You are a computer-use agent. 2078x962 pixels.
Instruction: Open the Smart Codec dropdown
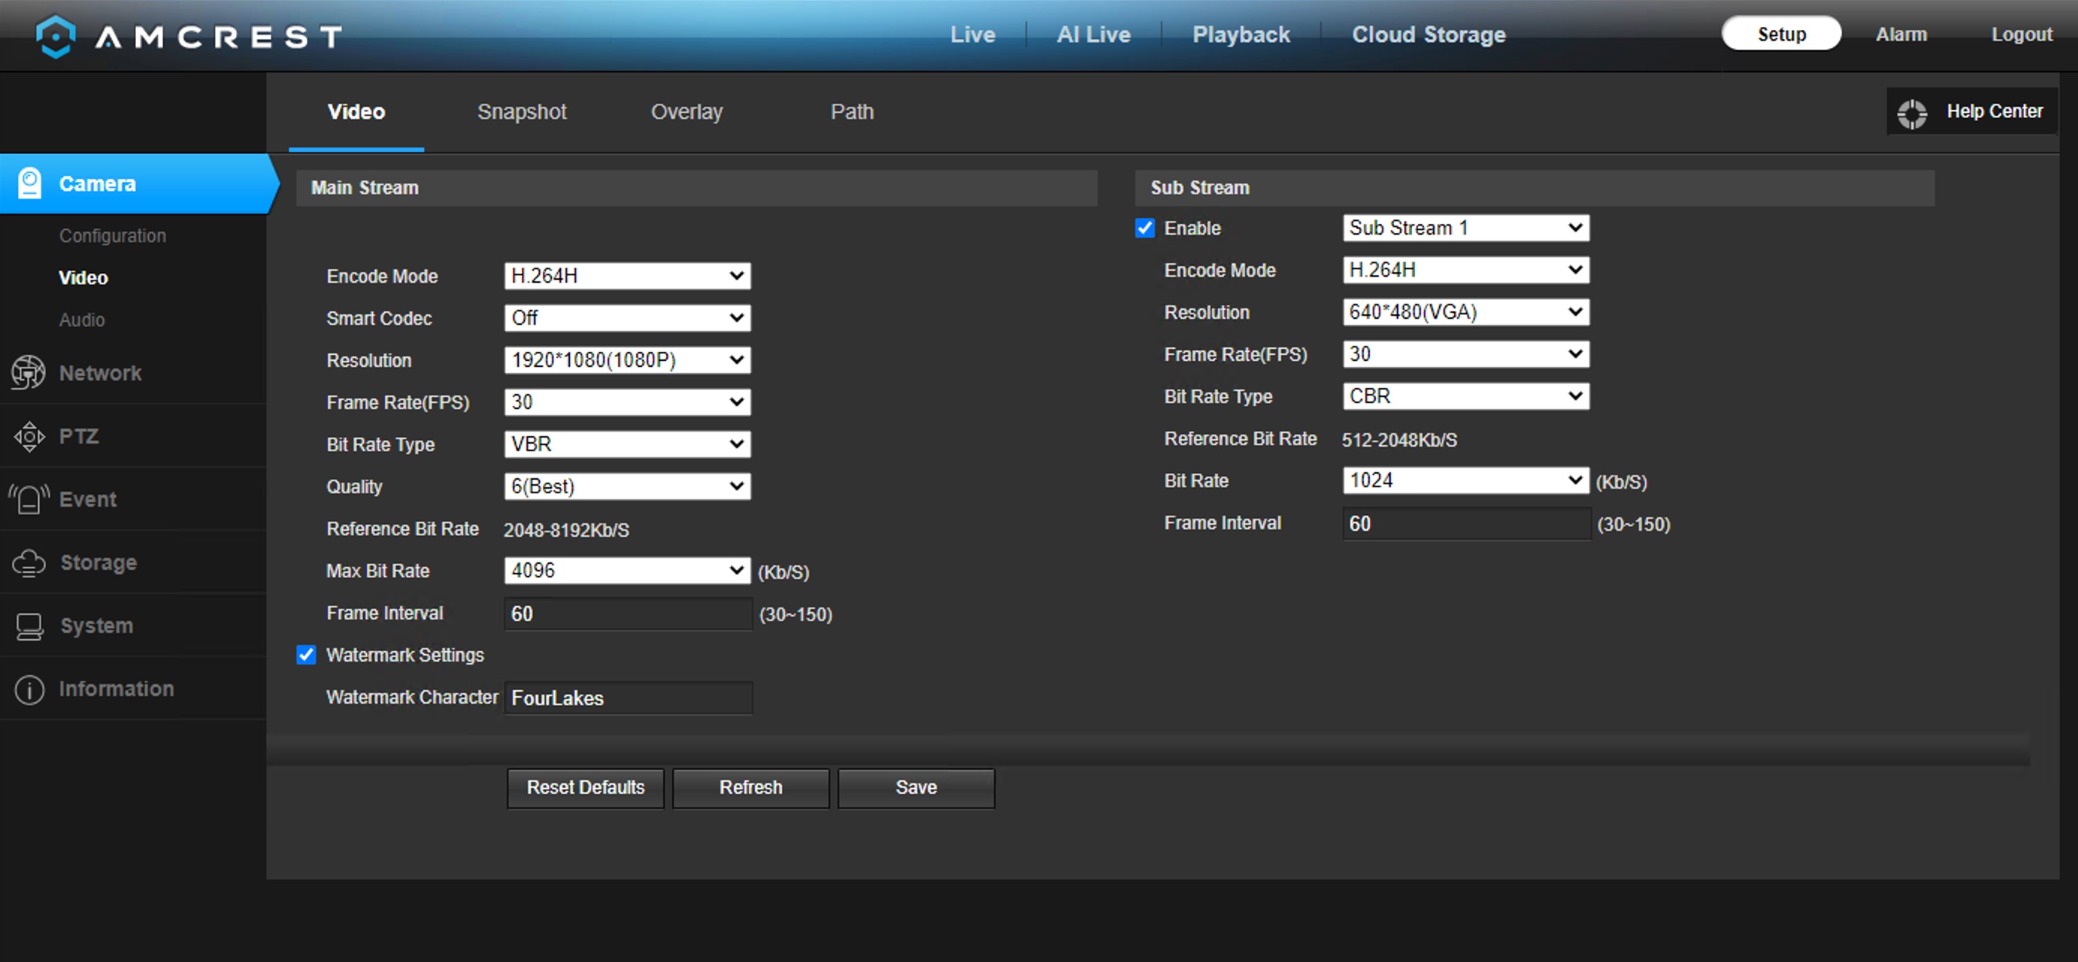tap(627, 318)
